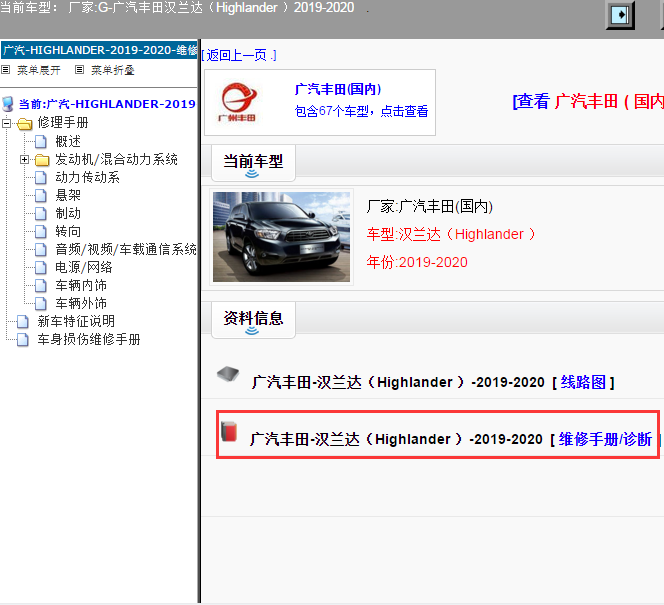Open the 维修手册/诊断 link
This screenshot has height=605, width=664.
[605, 439]
